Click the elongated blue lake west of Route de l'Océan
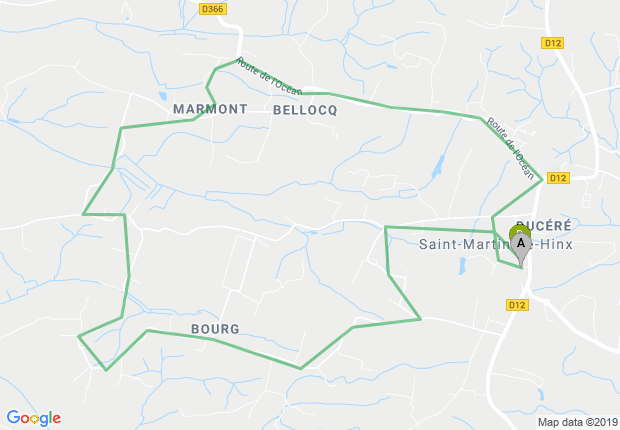Viewport: 620px width, 430px height. (437, 167)
